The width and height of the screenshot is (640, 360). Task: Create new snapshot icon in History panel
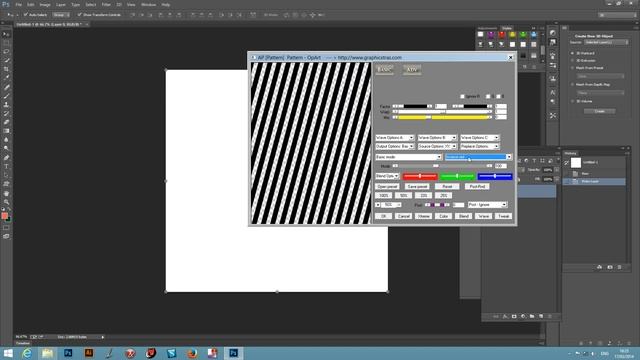[x=610, y=267]
